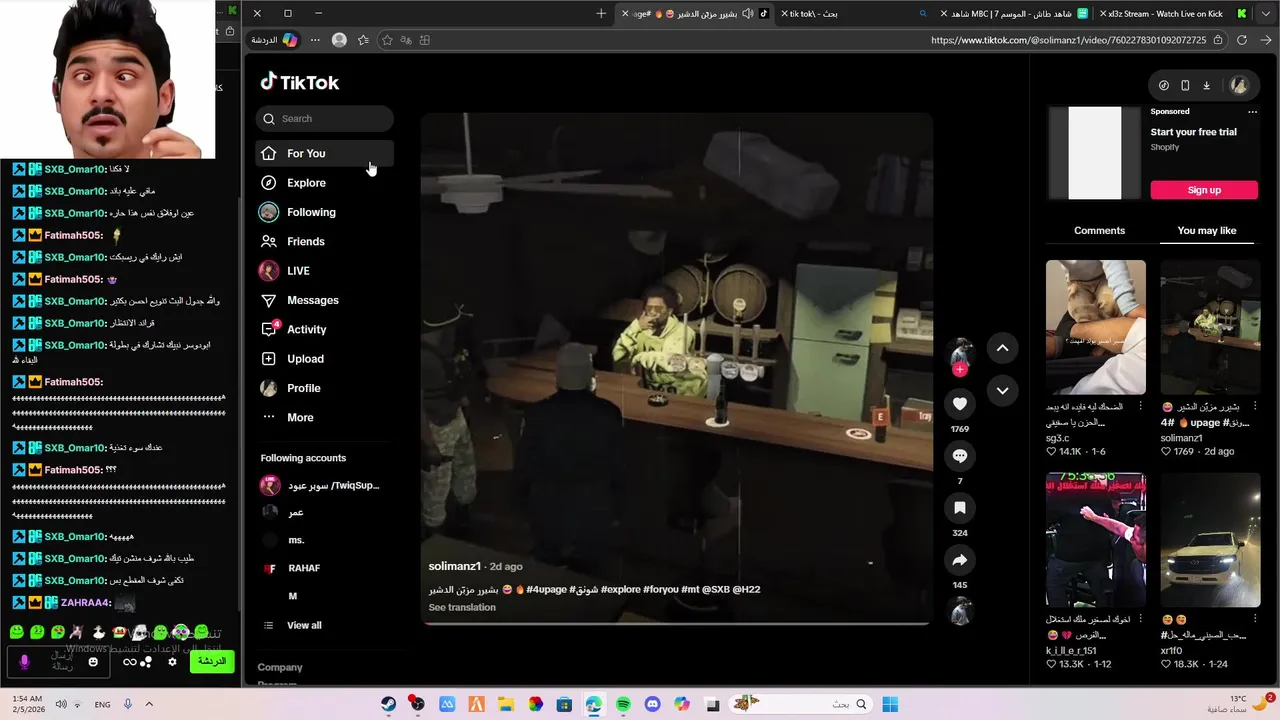
Task: Open emoji picker in chat box
Action: pyautogui.click(x=93, y=662)
